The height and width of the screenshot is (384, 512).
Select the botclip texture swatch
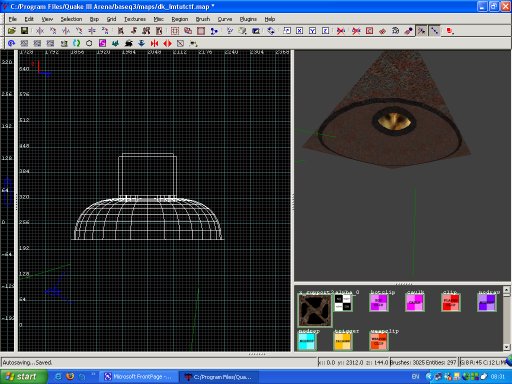pos(379,303)
